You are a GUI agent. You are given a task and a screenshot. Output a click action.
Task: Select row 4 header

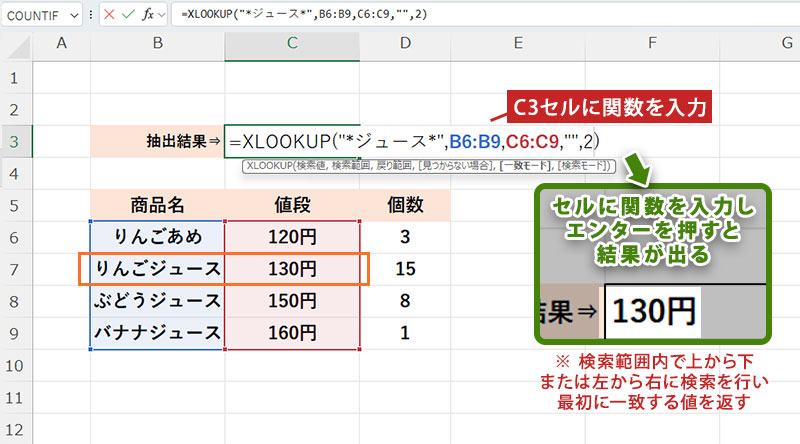tap(14, 174)
